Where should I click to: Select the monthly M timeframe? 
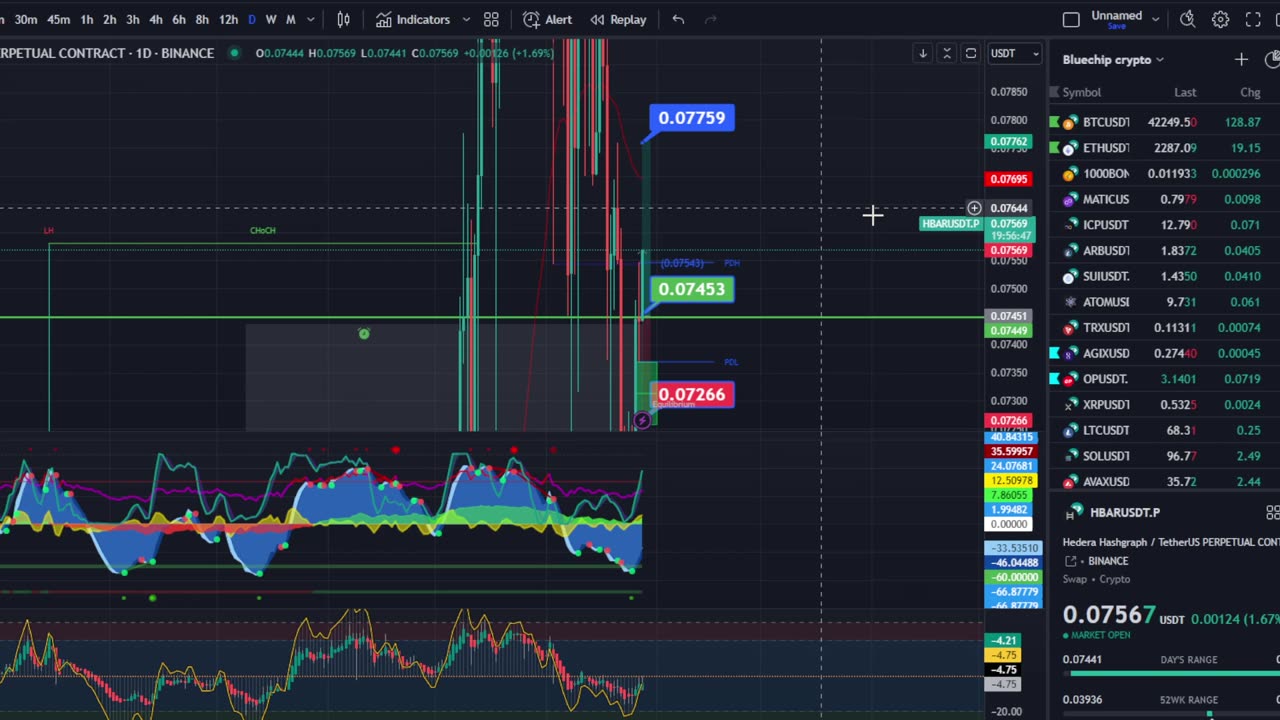pyautogui.click(x=291, y=19)
